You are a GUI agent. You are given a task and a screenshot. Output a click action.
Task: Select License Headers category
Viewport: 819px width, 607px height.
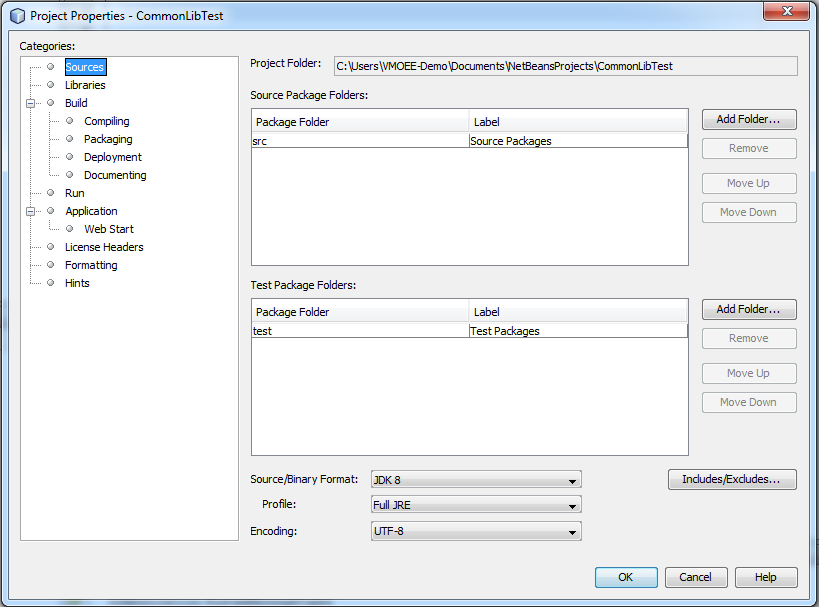pyautogui.click(x=104, y=247)
